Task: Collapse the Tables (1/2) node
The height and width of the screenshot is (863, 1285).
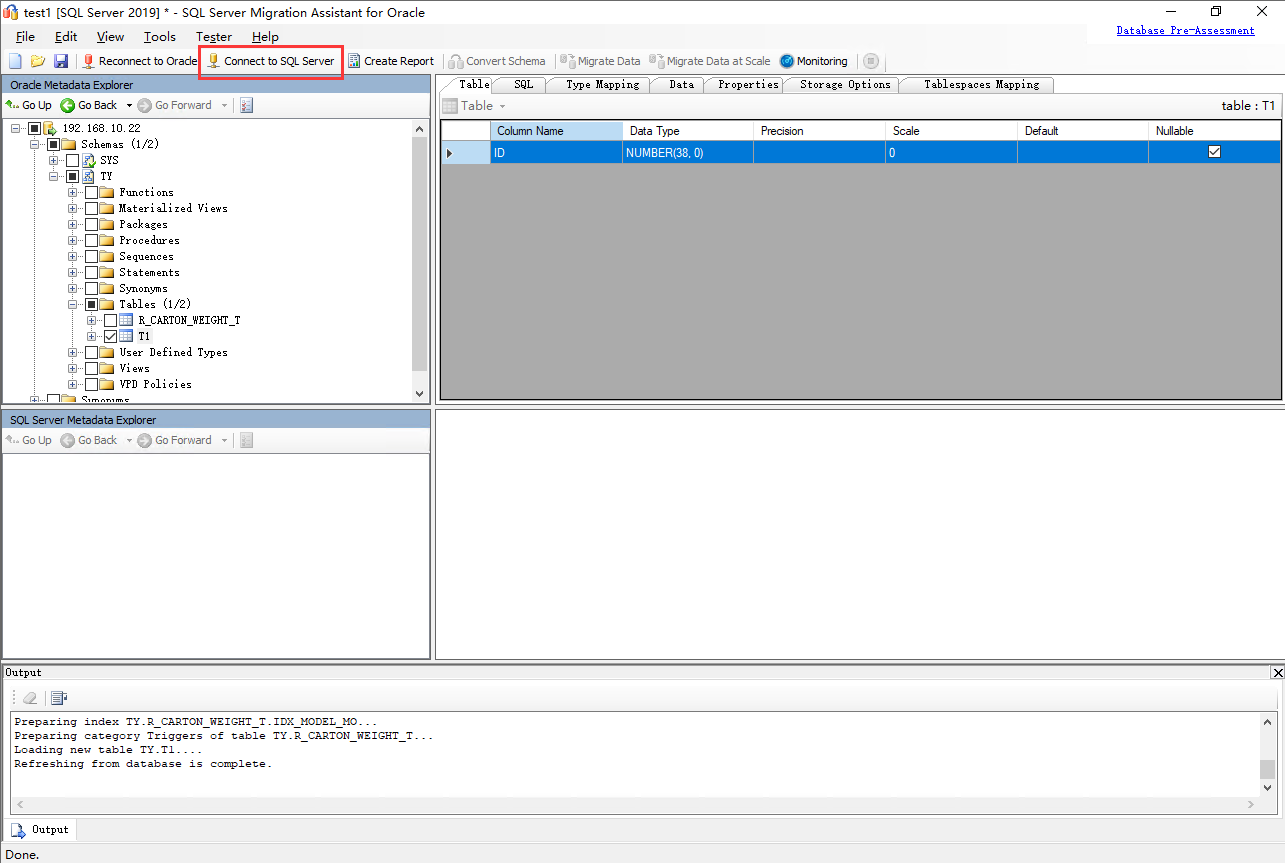Action: tap(73, 305)
